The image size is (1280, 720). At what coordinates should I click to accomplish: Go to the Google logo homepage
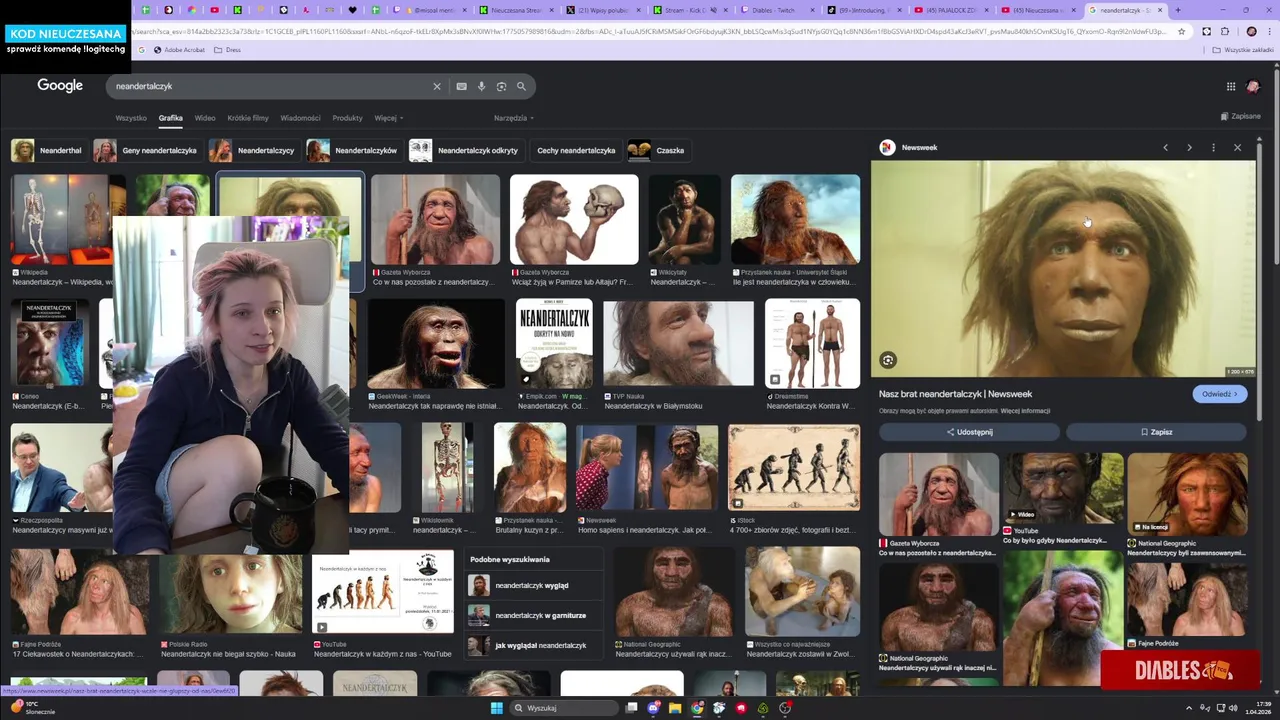click(x=60, y=85)
